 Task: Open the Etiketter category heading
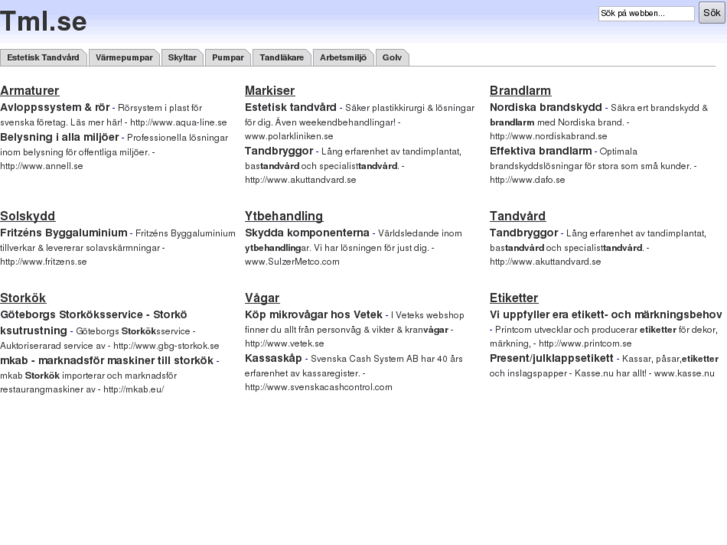click(x=514, y=298)
